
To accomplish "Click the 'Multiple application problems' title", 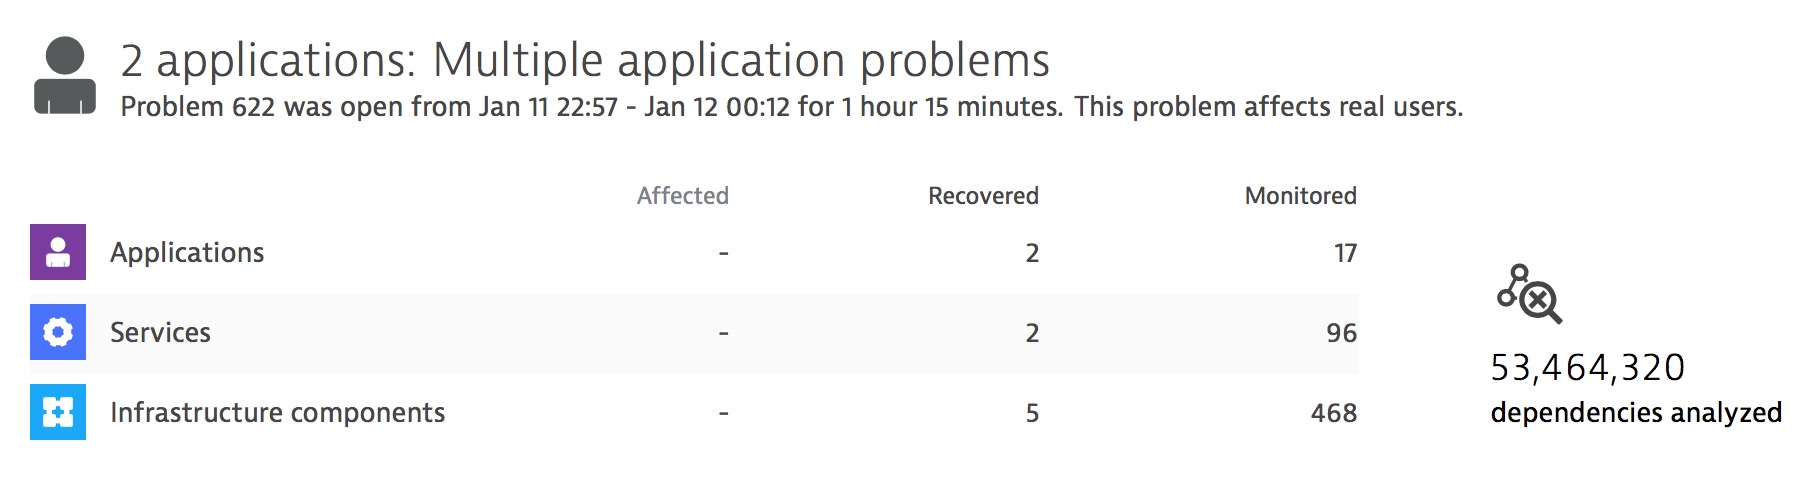I will point(741,60).
